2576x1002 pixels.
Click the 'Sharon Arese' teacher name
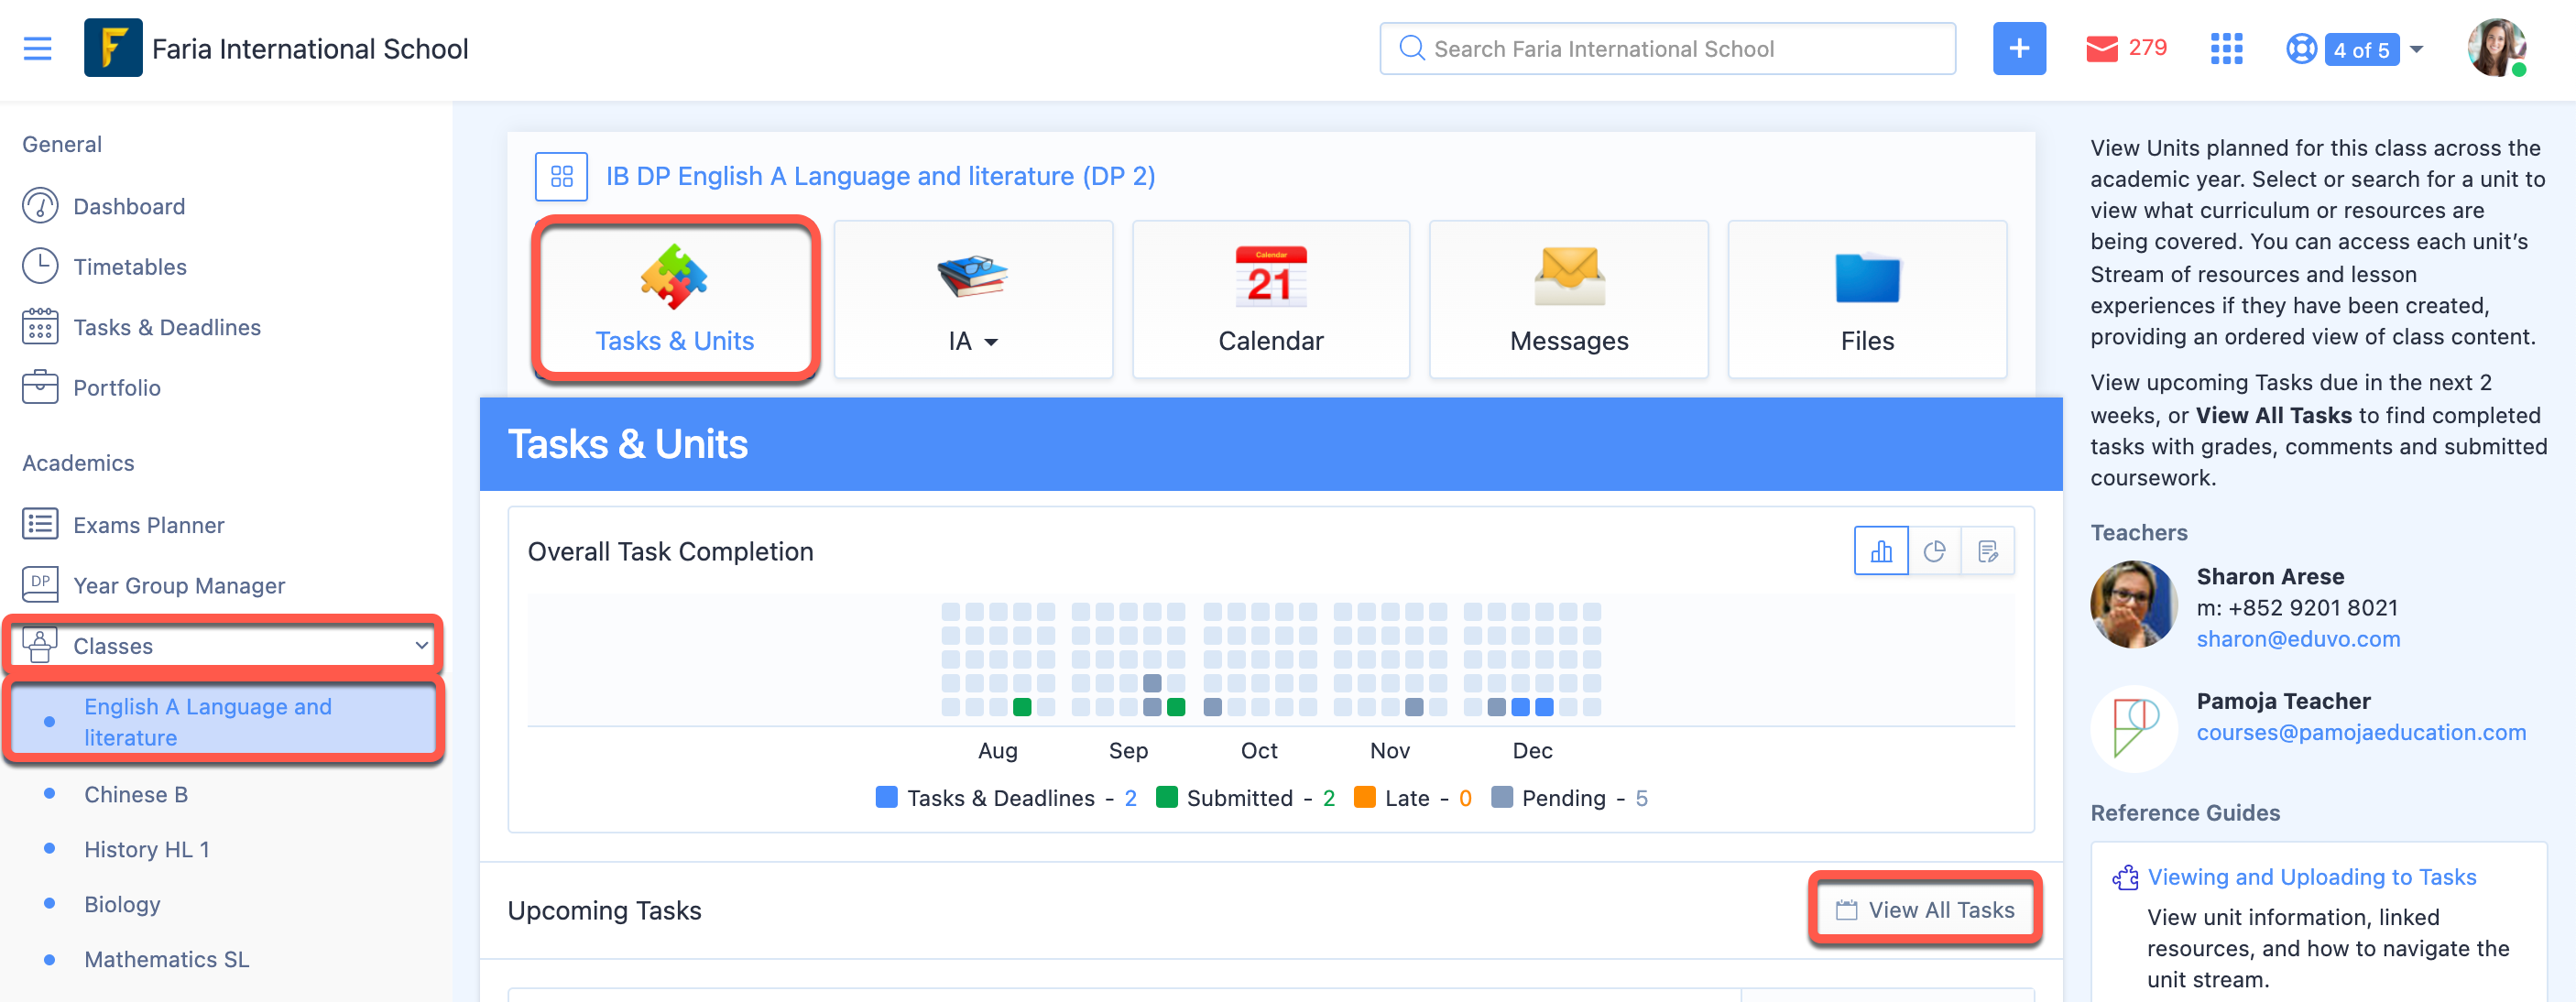(x=2270, y=576)
